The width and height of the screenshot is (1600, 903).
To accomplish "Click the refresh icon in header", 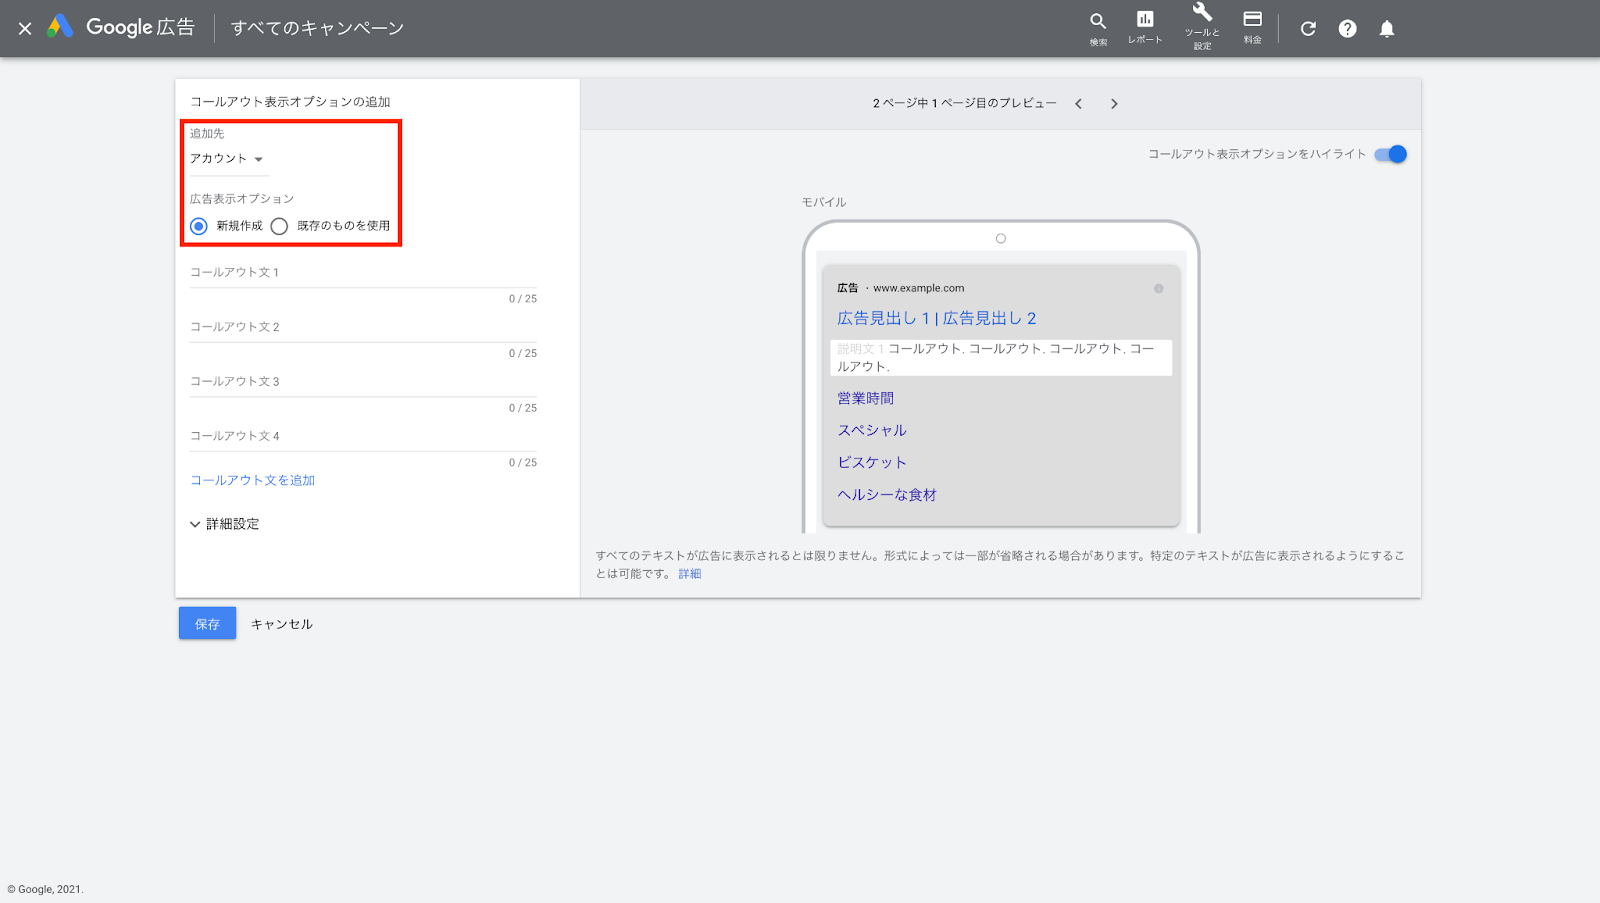I will pyautogui.click(x=1308, y=28).
